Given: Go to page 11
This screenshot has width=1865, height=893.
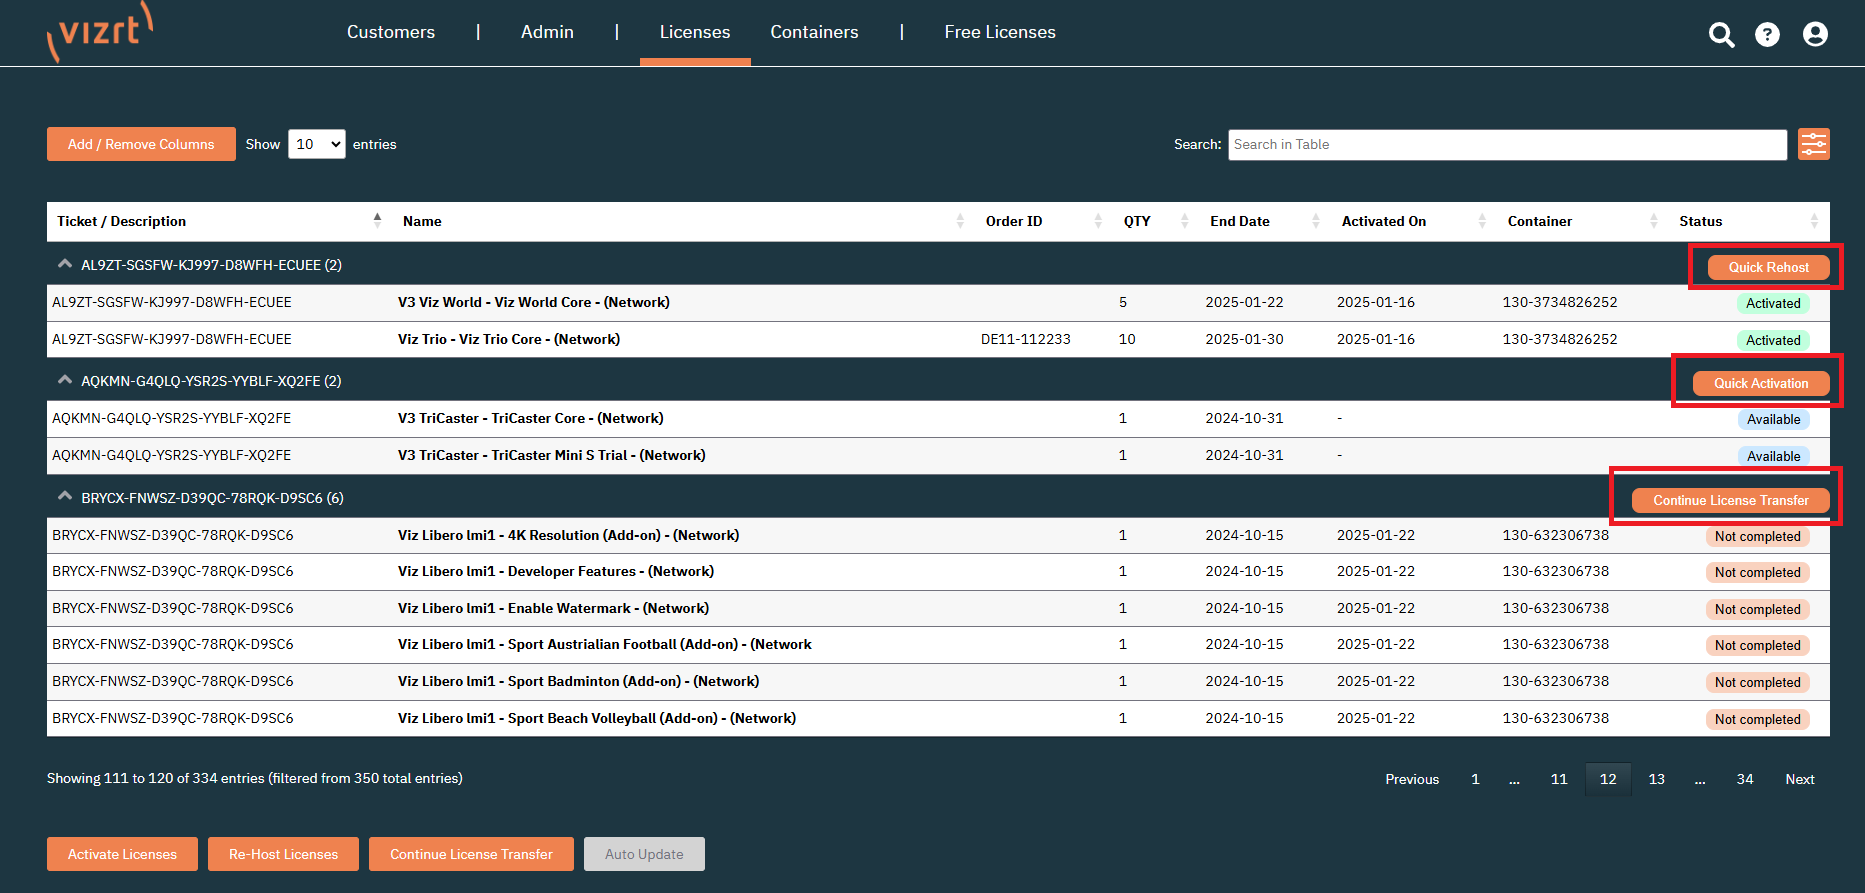Looking at the screenshot, I should point(1559,779).
